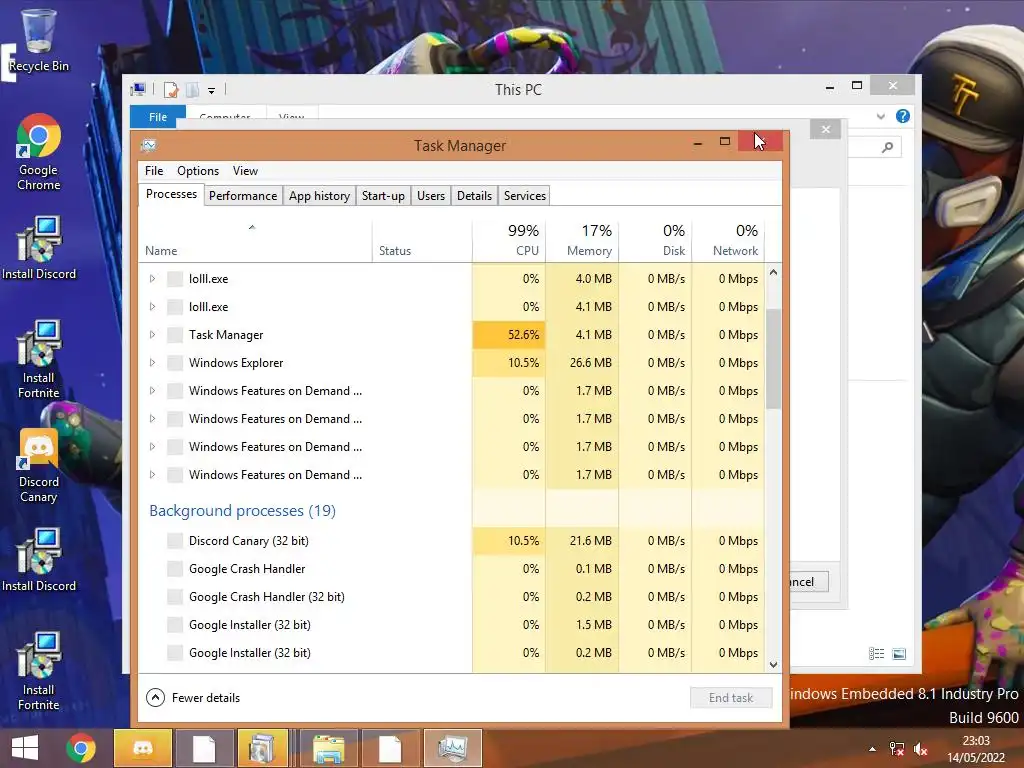Image resolution: width=1024 pixels, height=768 pixels.
Task: Click clock showing 23:03
Action: pyautogui.click(x=976, y=741)
